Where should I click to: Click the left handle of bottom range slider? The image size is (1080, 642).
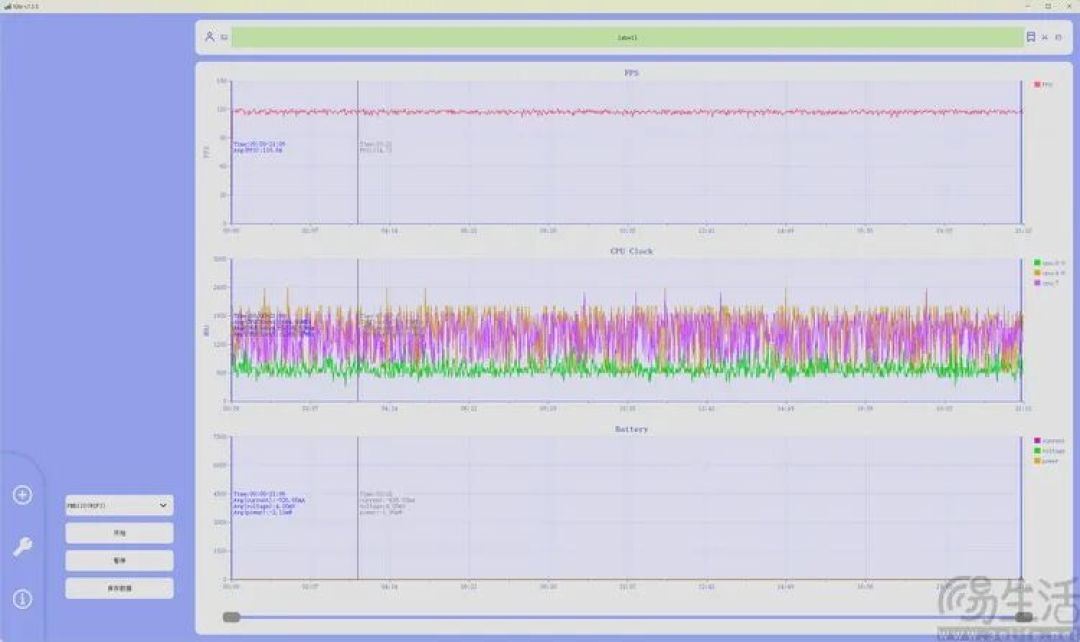(x=231, y=617)
